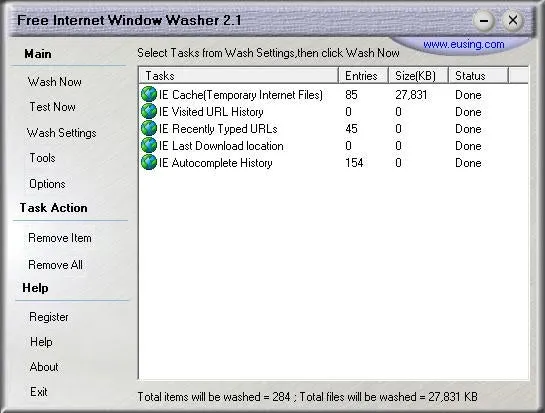This screenshot has width=545, height=413.
Task: Click the Total items will be washed summary
Action: pyautogui.click(x=308, y=397)
